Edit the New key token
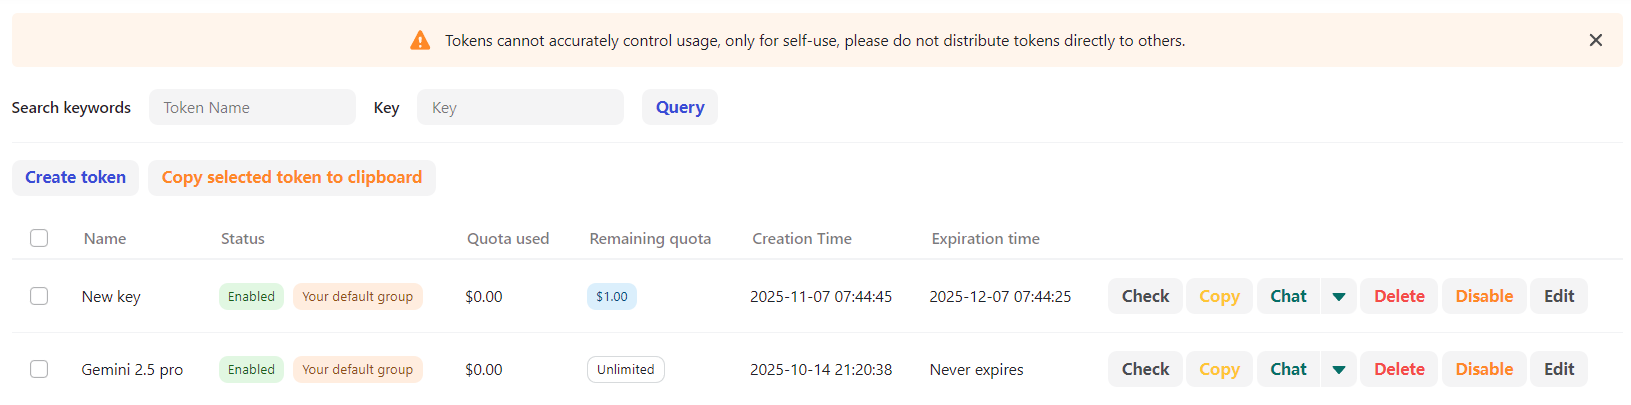 pyautogui.click(x=1559, y=296)
